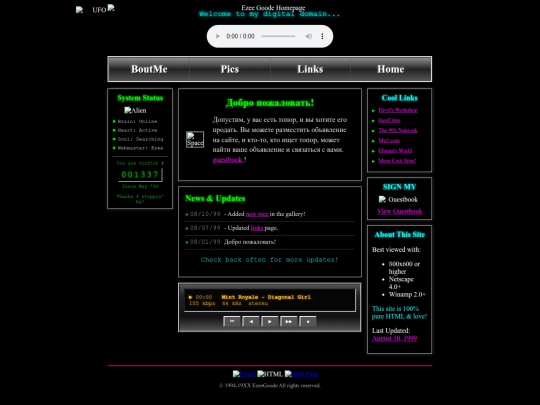Click the Alien image in System Status
Viewport: 540px width, 405px height.
[x=135, y=110]
